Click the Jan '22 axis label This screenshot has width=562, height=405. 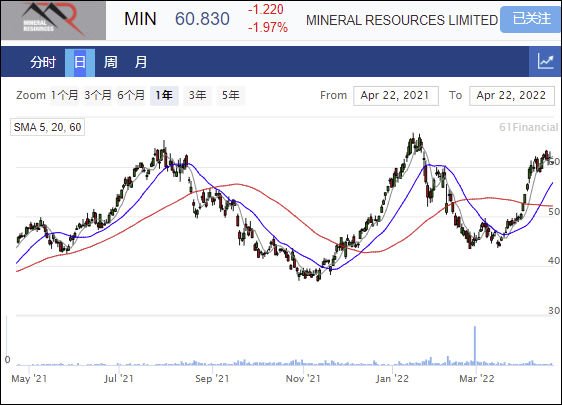pyautogui.click(x=392, y=379)
